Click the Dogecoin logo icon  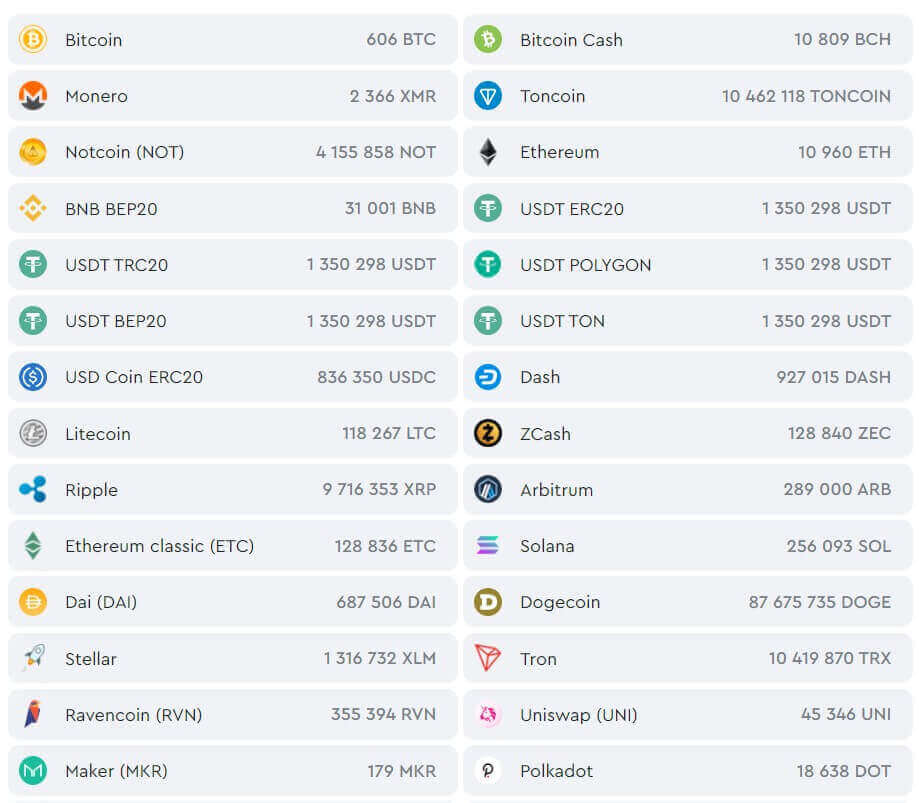point(488,602)
